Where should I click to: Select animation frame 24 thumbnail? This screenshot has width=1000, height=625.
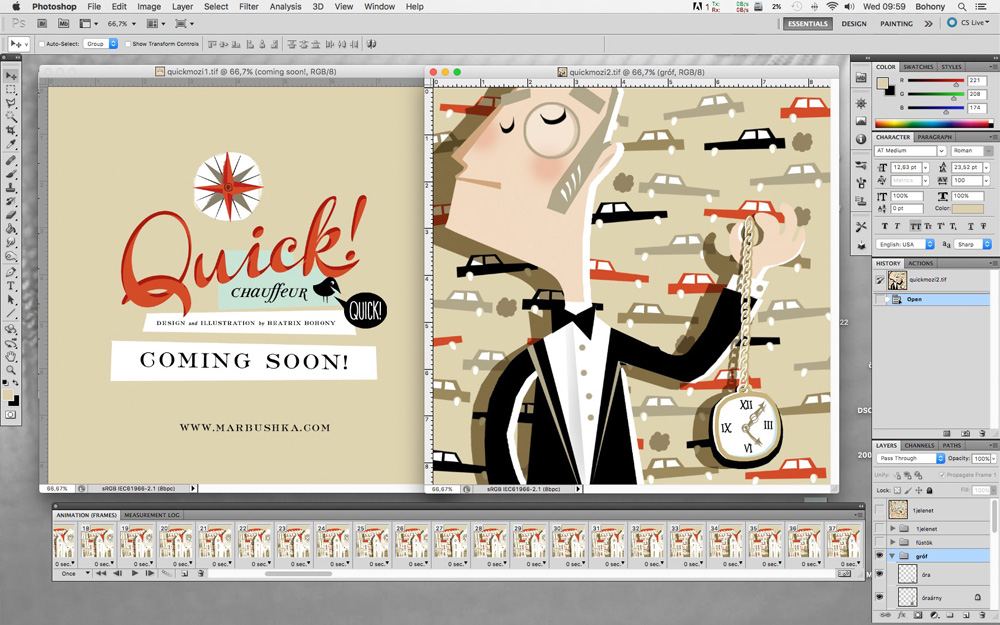[x=332, y=543]
